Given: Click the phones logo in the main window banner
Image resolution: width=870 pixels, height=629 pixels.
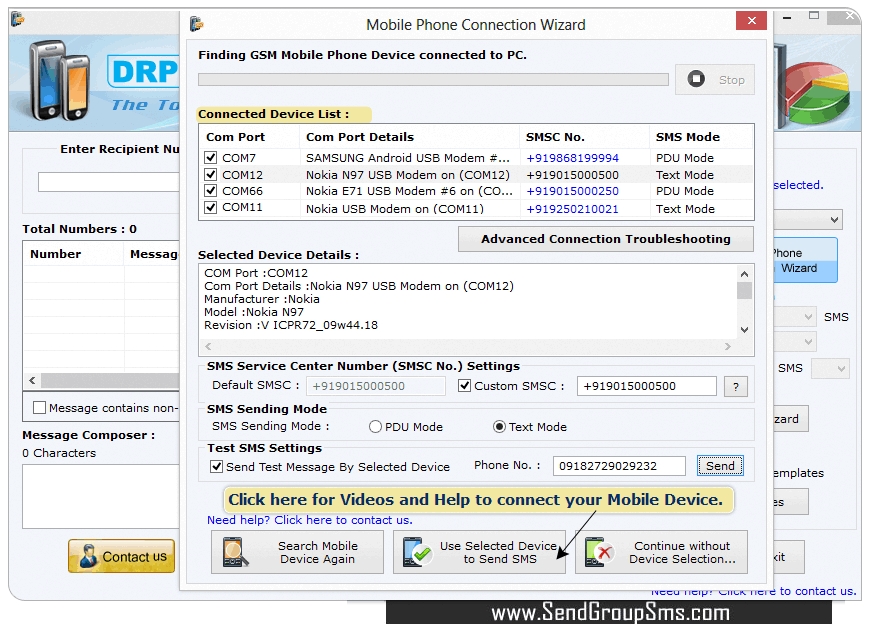Looking at the screenshot, I should pos(60,82).
